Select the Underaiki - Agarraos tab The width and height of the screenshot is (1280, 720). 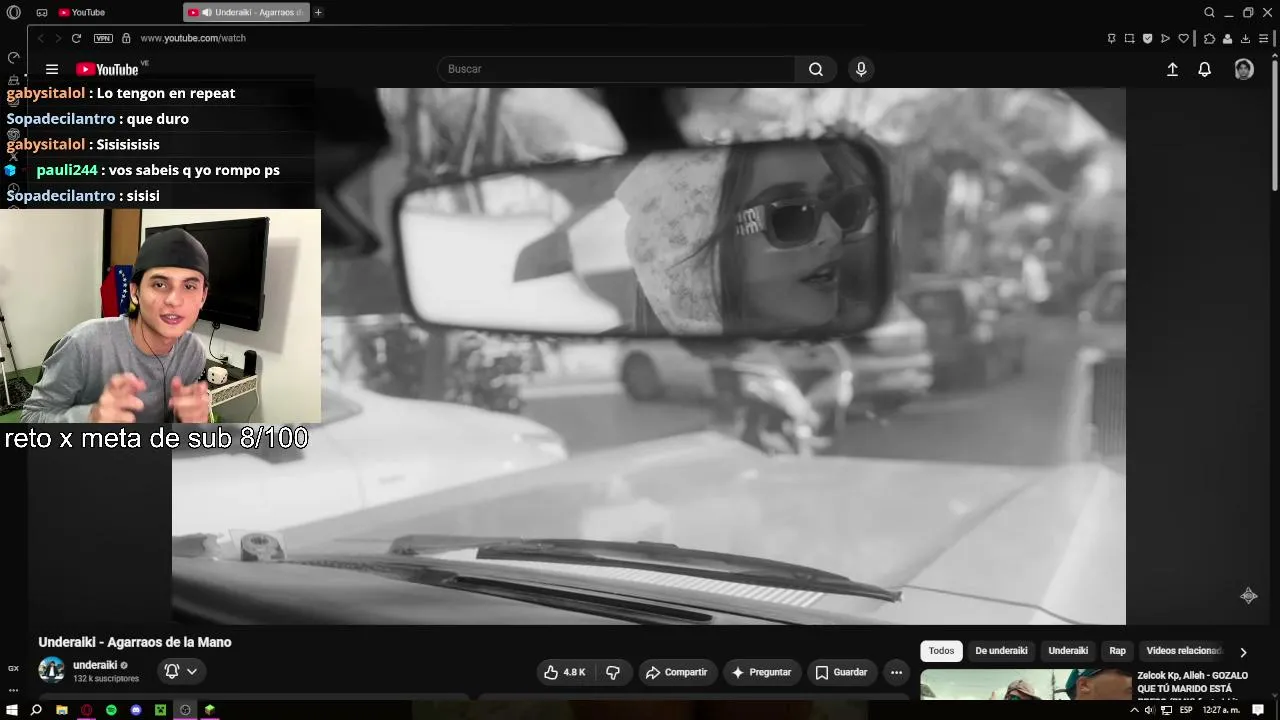[x=246, y=13]
